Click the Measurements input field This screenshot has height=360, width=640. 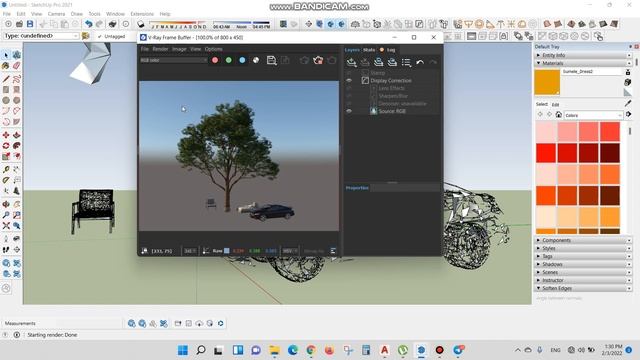[x=80, y=323]
